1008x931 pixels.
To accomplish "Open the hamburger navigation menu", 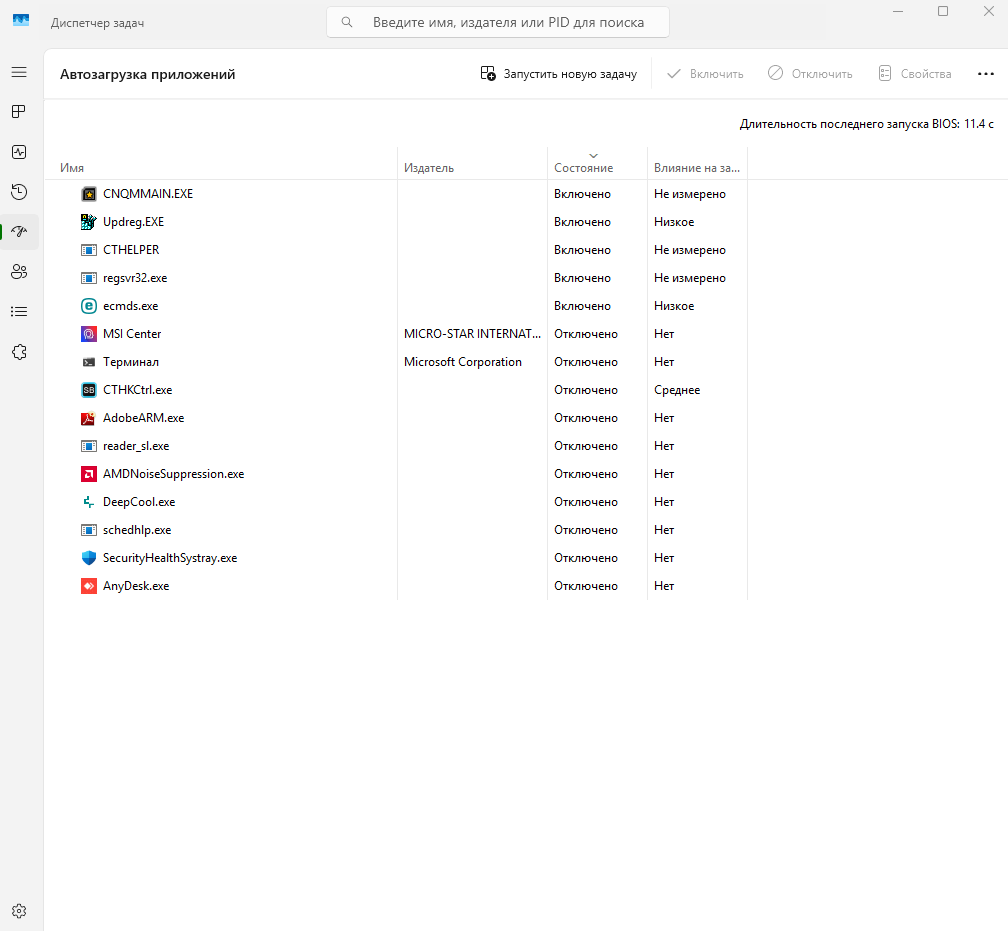I will [19, 72].
